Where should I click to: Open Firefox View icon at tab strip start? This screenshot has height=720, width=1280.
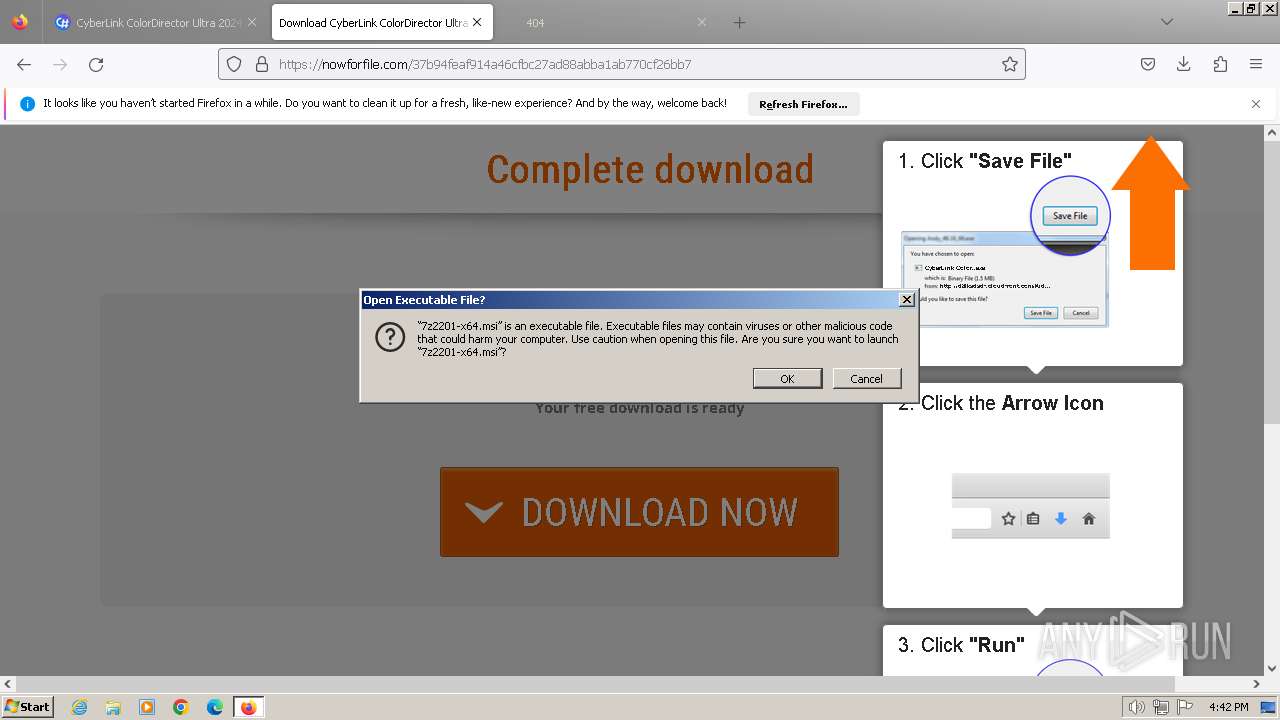(x=20, y=22)
